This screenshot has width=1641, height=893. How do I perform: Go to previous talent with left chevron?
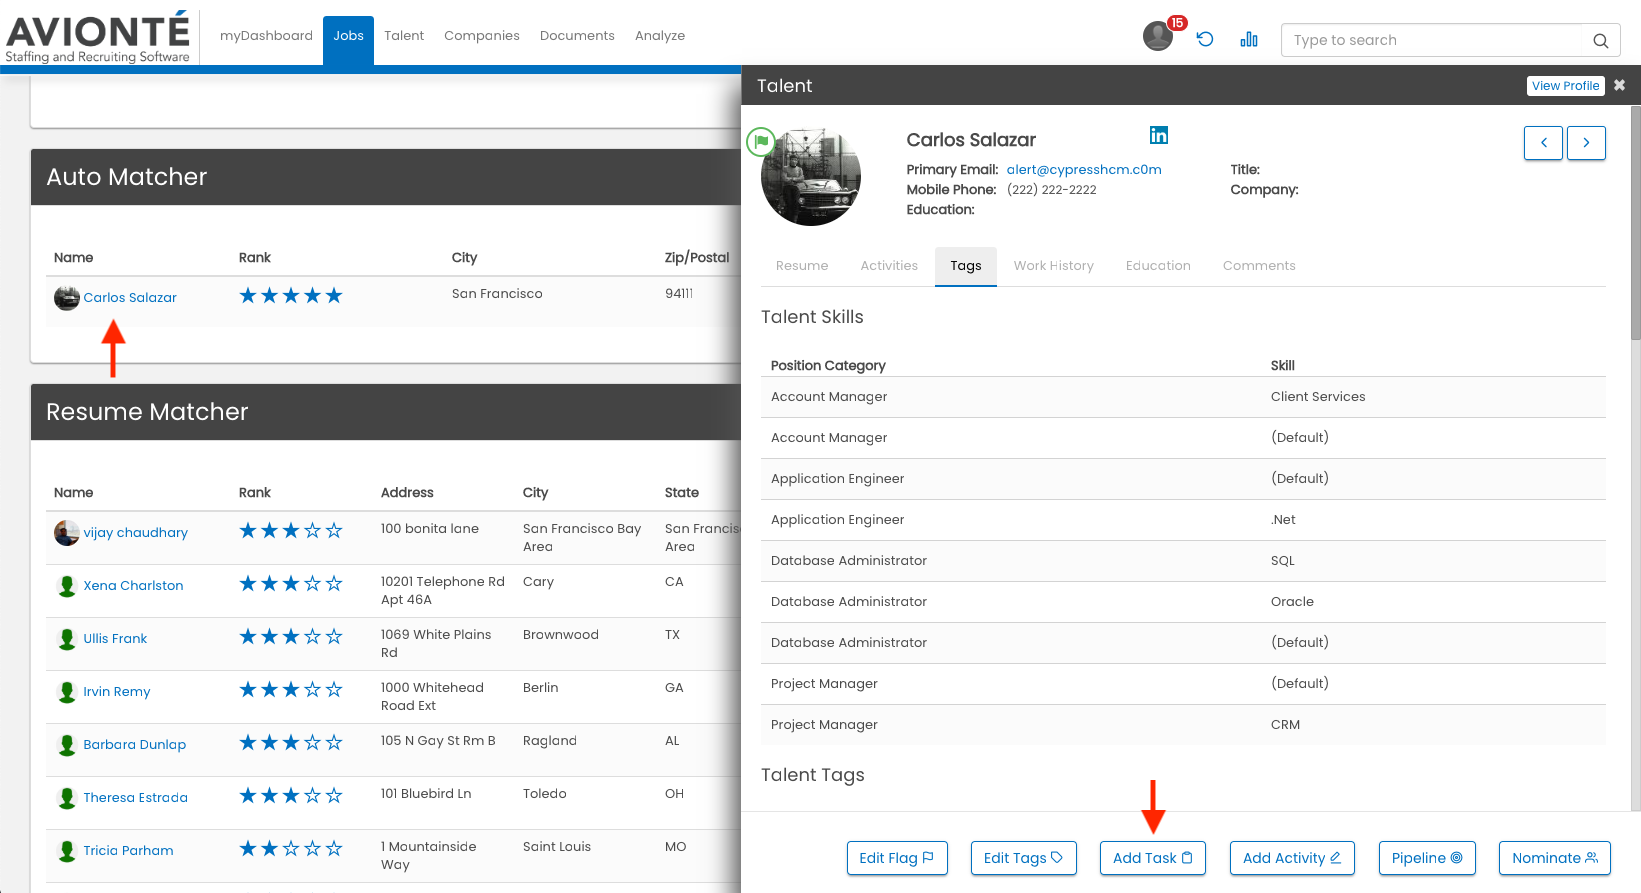[x=1543, y=143]
